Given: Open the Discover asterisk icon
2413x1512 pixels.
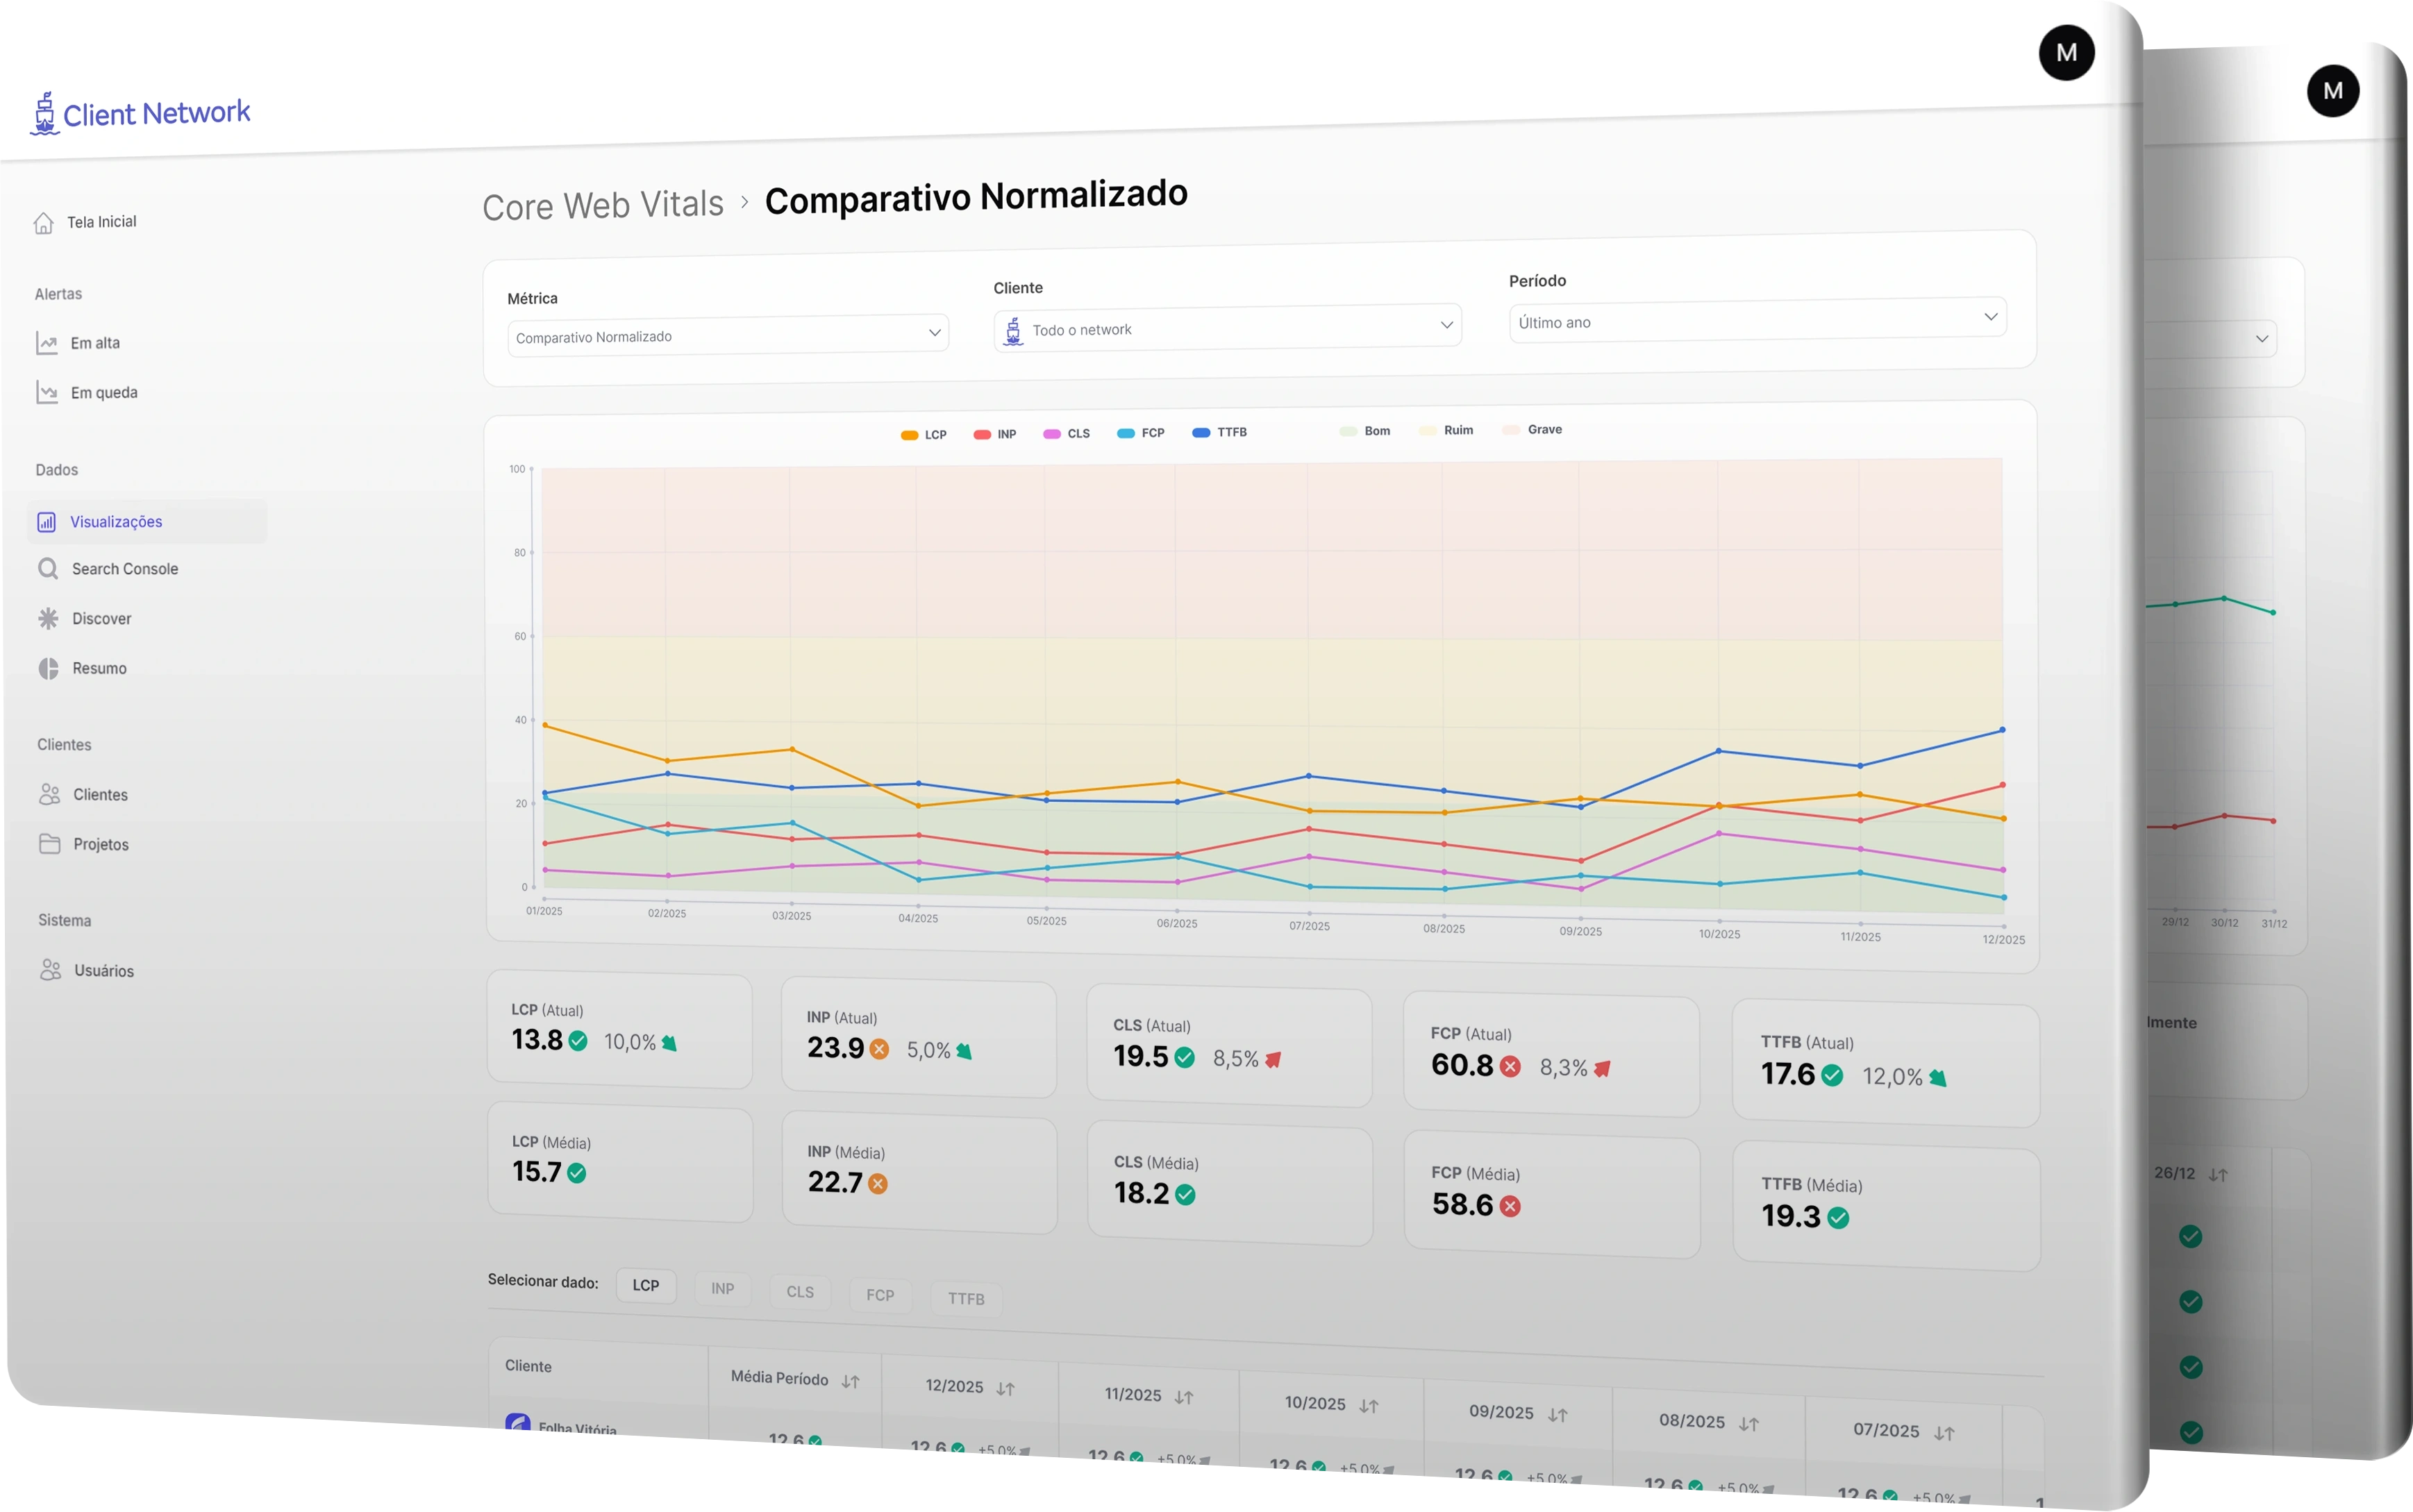Looking at the screenshot, I should tap(48, 619).
